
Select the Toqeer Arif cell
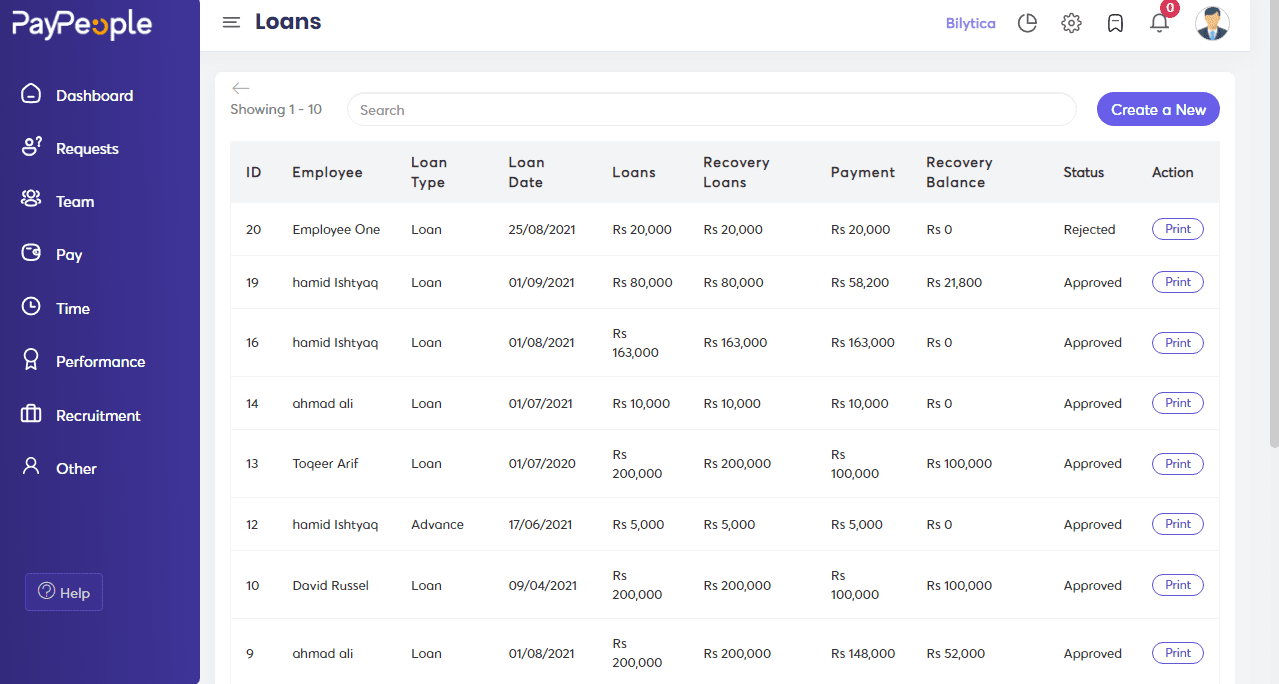(325, 464)
